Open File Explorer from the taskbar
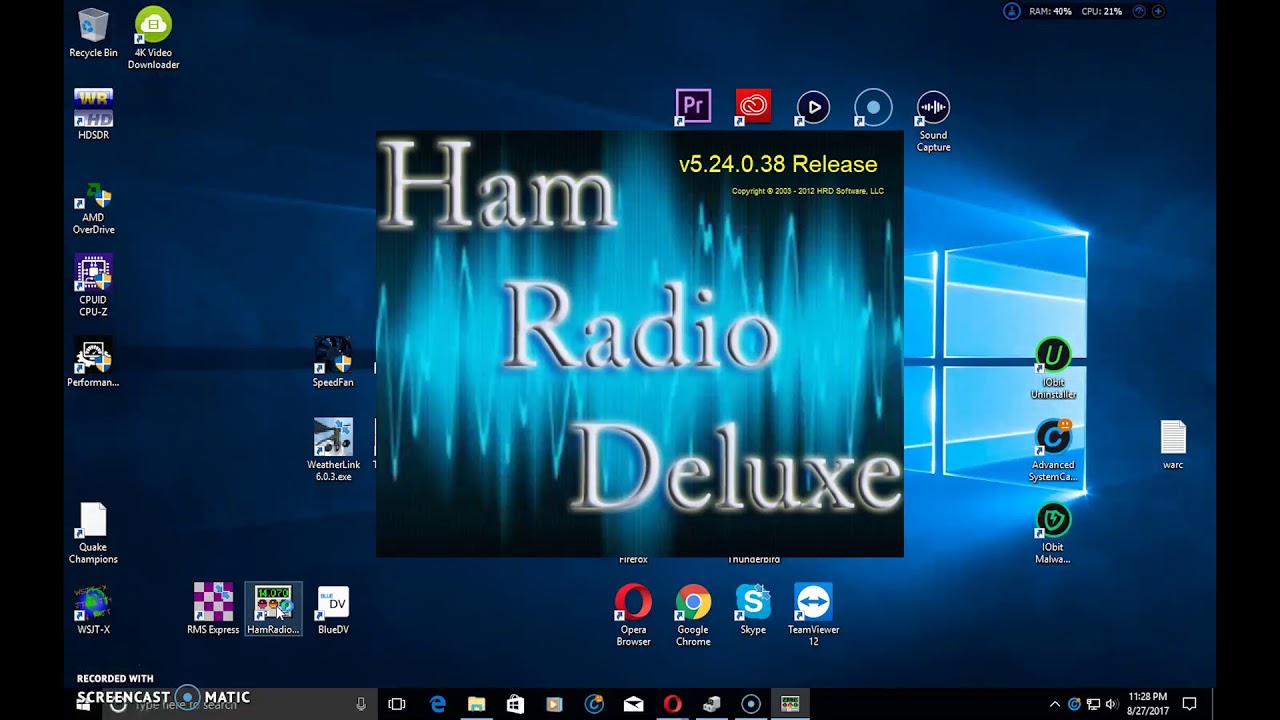 point(476,704)
